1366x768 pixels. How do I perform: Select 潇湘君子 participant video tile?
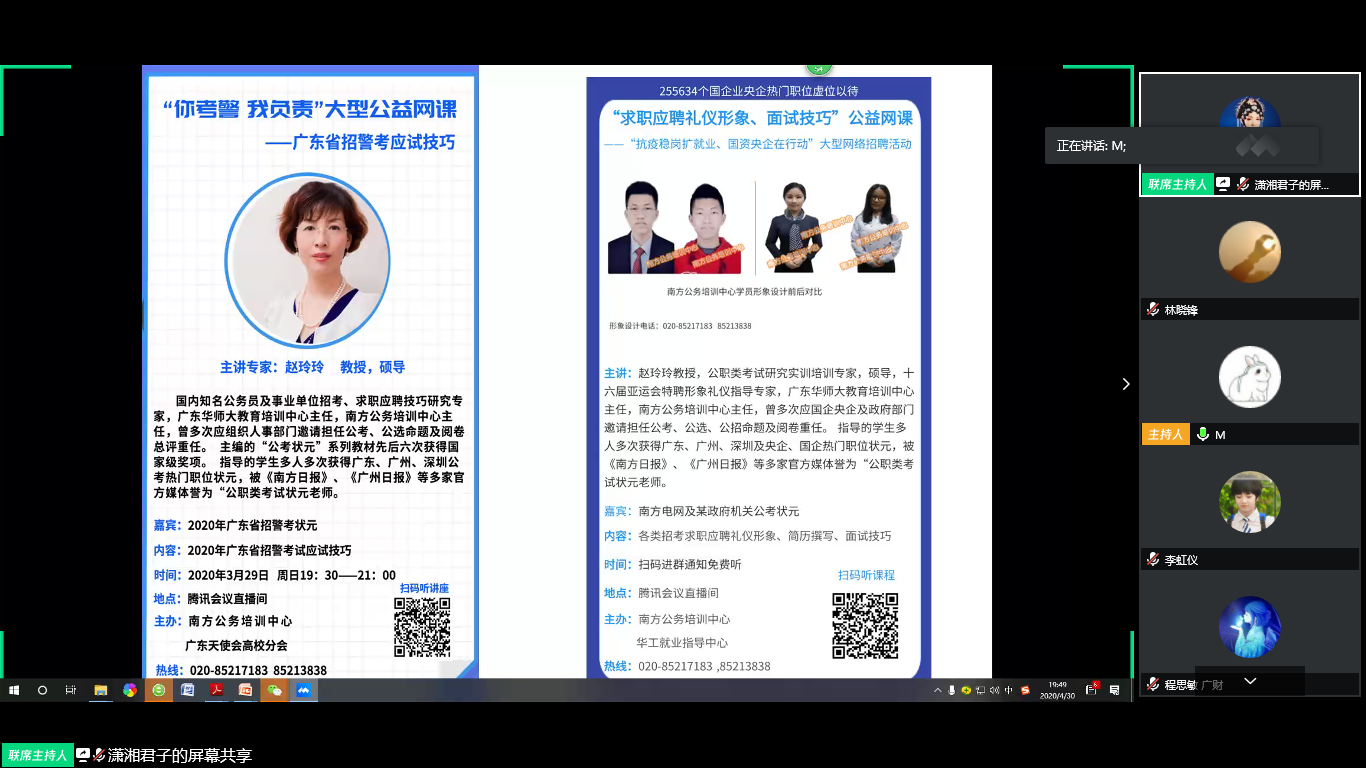coord(1250,134)
